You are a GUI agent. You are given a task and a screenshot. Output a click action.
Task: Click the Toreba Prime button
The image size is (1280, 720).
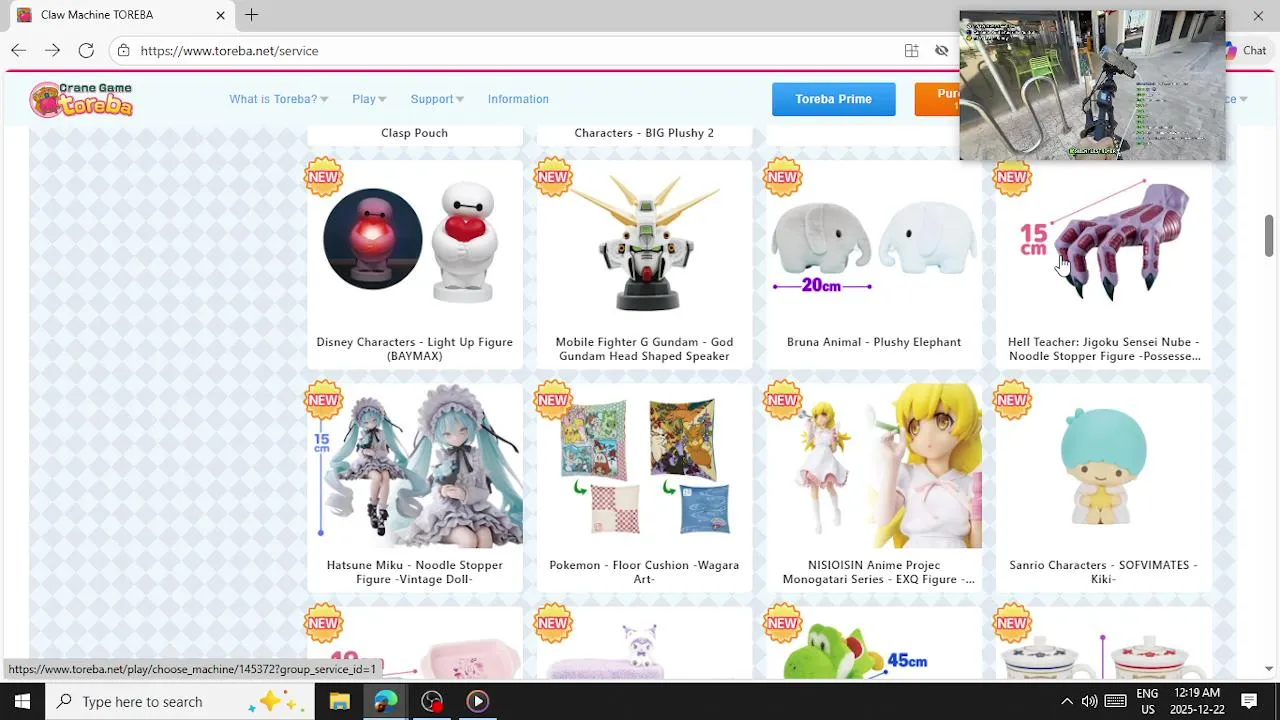tap(833, 99)
